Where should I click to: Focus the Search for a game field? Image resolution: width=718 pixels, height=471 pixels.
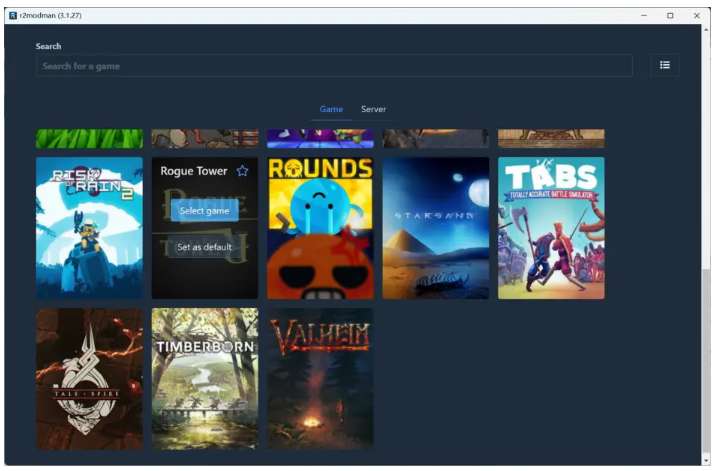tap(334, 66)
